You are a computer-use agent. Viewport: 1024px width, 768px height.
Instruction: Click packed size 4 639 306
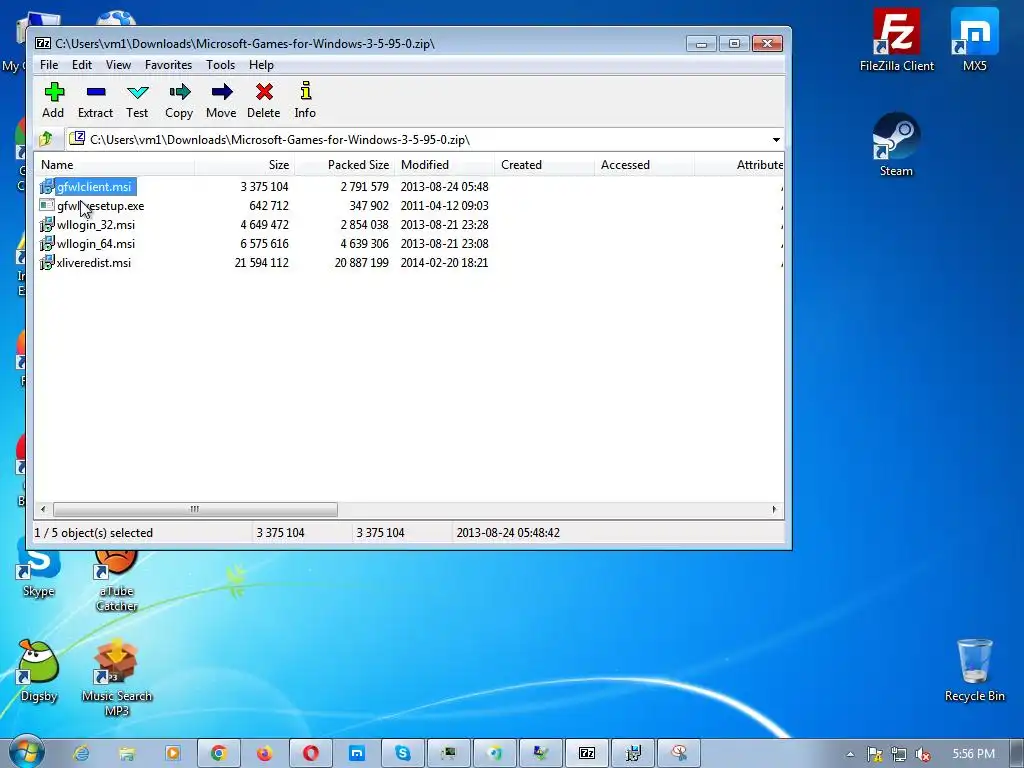pyautogui.click(x=364, y=244)
